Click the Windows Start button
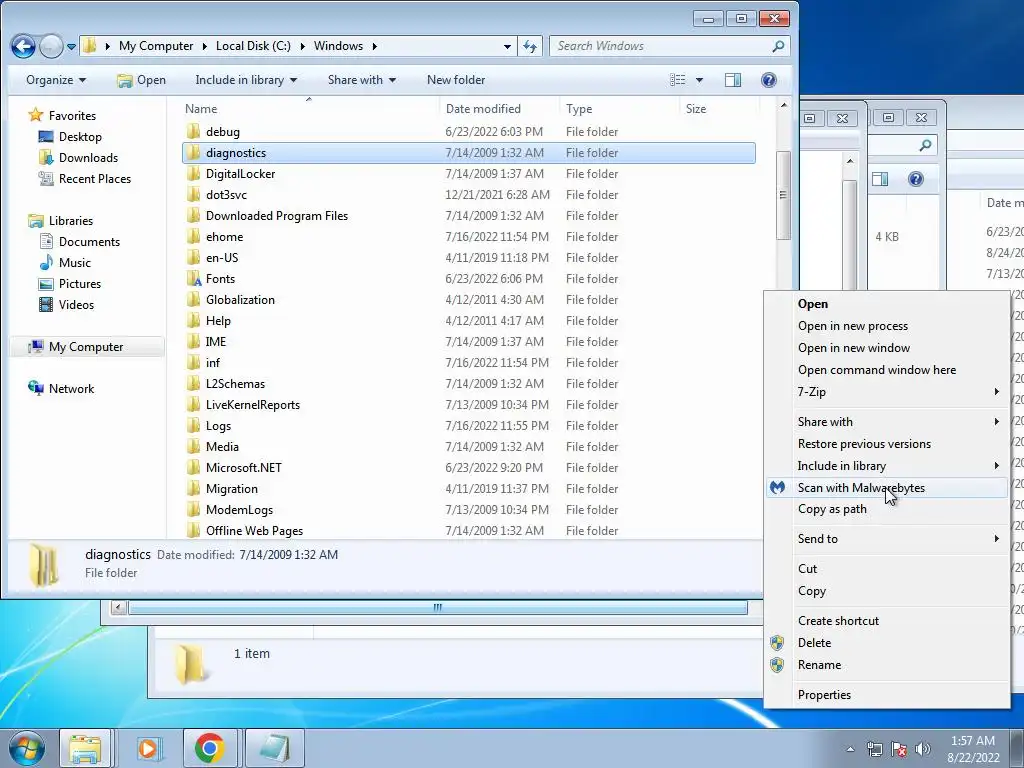The image size is (1024, 768). coord(26,748)
